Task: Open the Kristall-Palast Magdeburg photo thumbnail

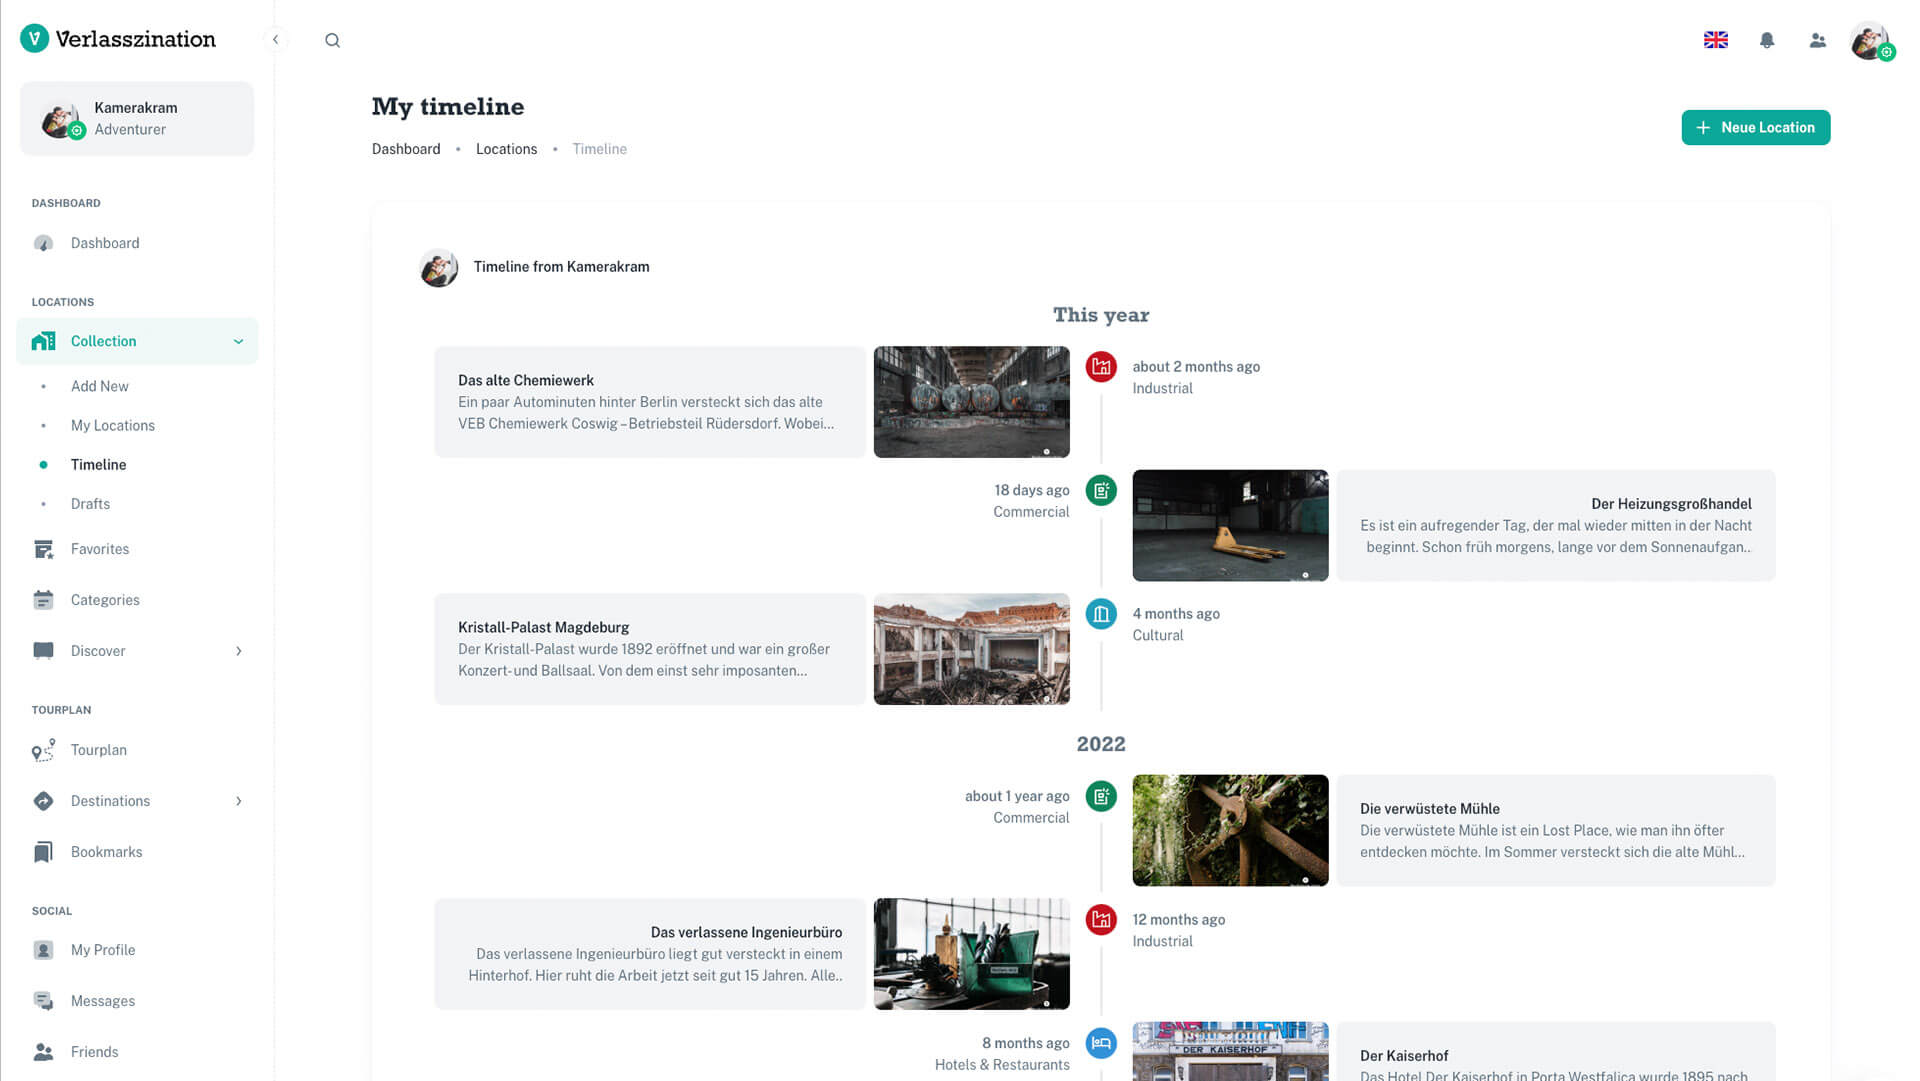Action: coord(971,649)
